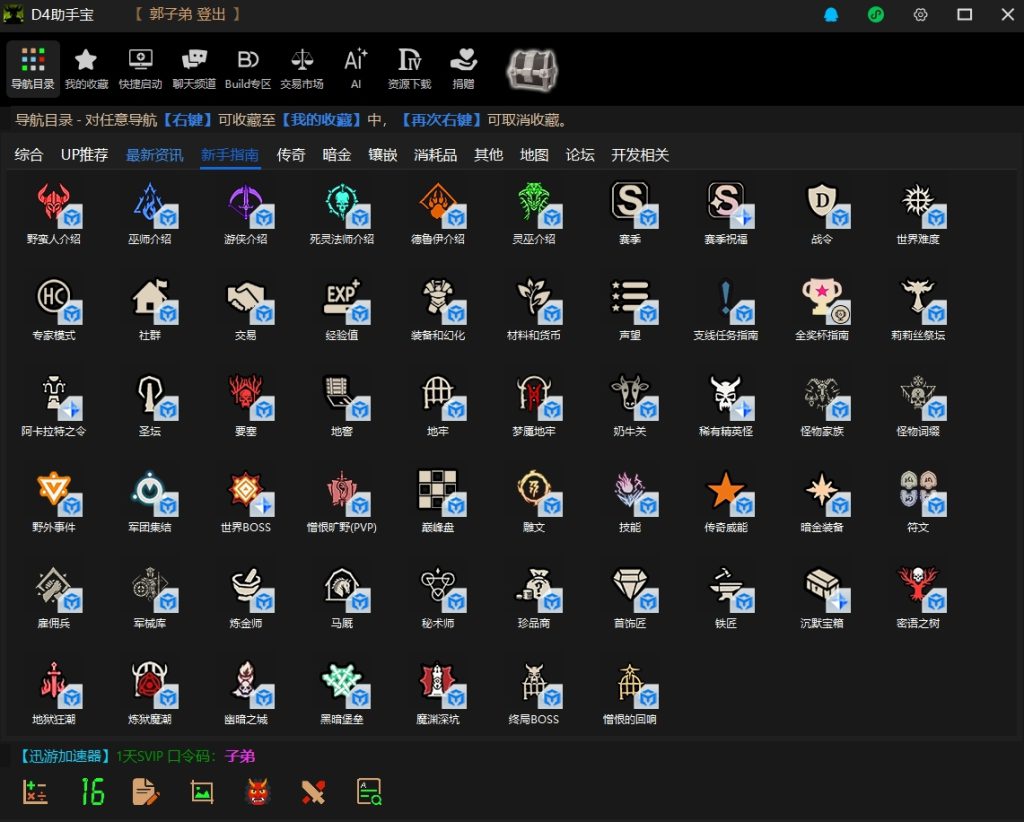Viewport: 1024px width, 822px height.
Task: Click the green circular title bar icon
Action: (x=876, y=14)
